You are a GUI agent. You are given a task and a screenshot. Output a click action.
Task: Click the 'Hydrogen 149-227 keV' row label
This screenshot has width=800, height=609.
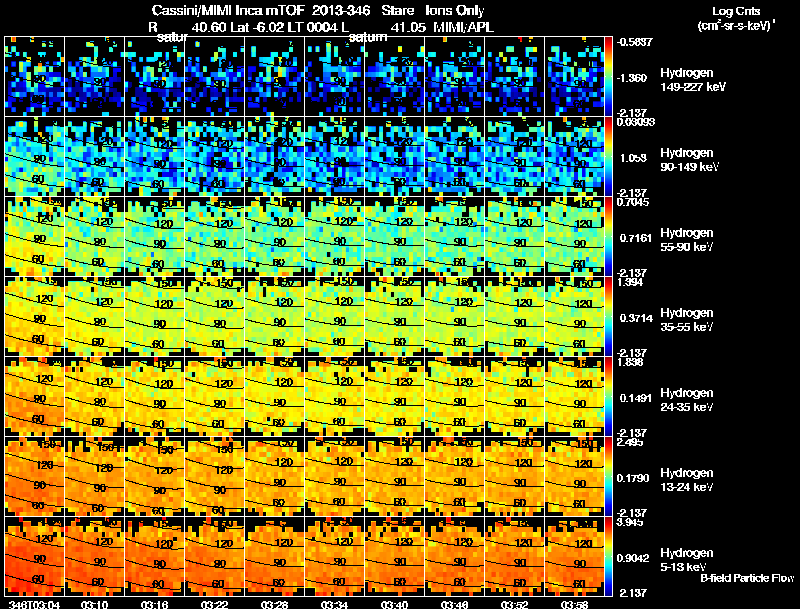pos(692,80)
